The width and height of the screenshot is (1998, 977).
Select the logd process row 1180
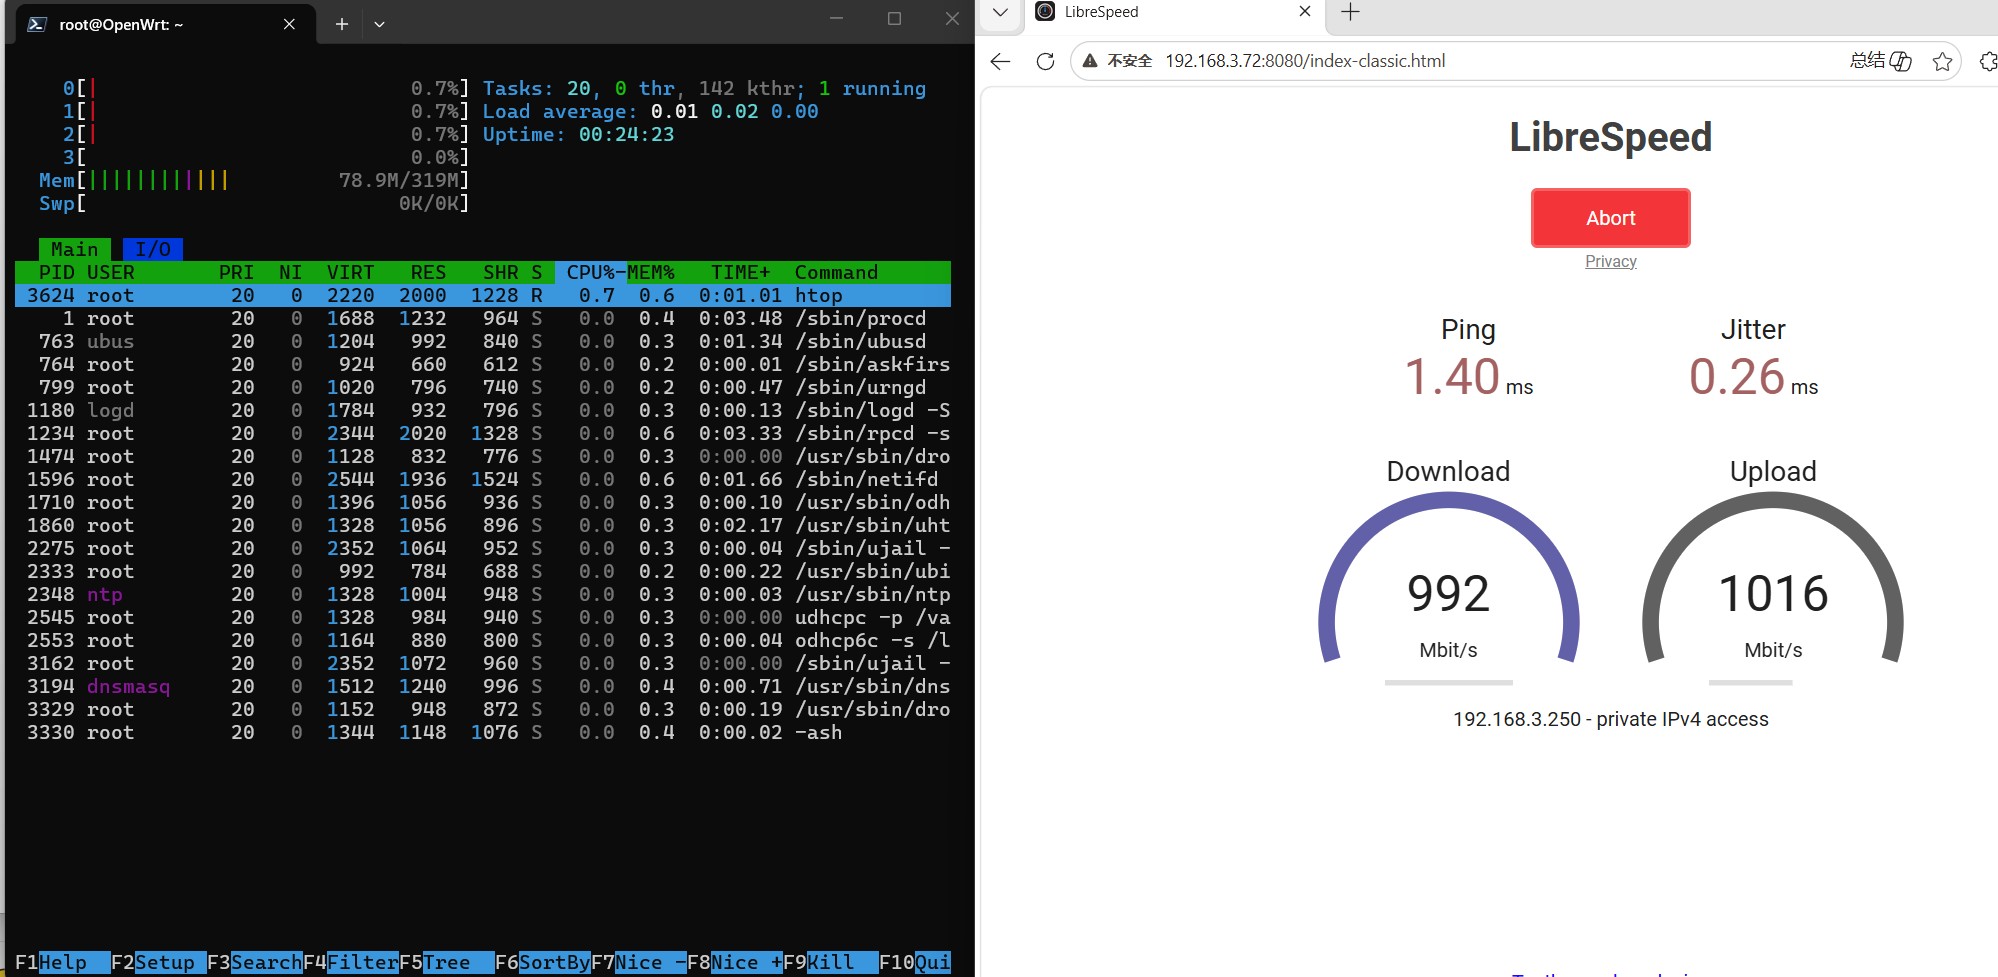(483, 410)
